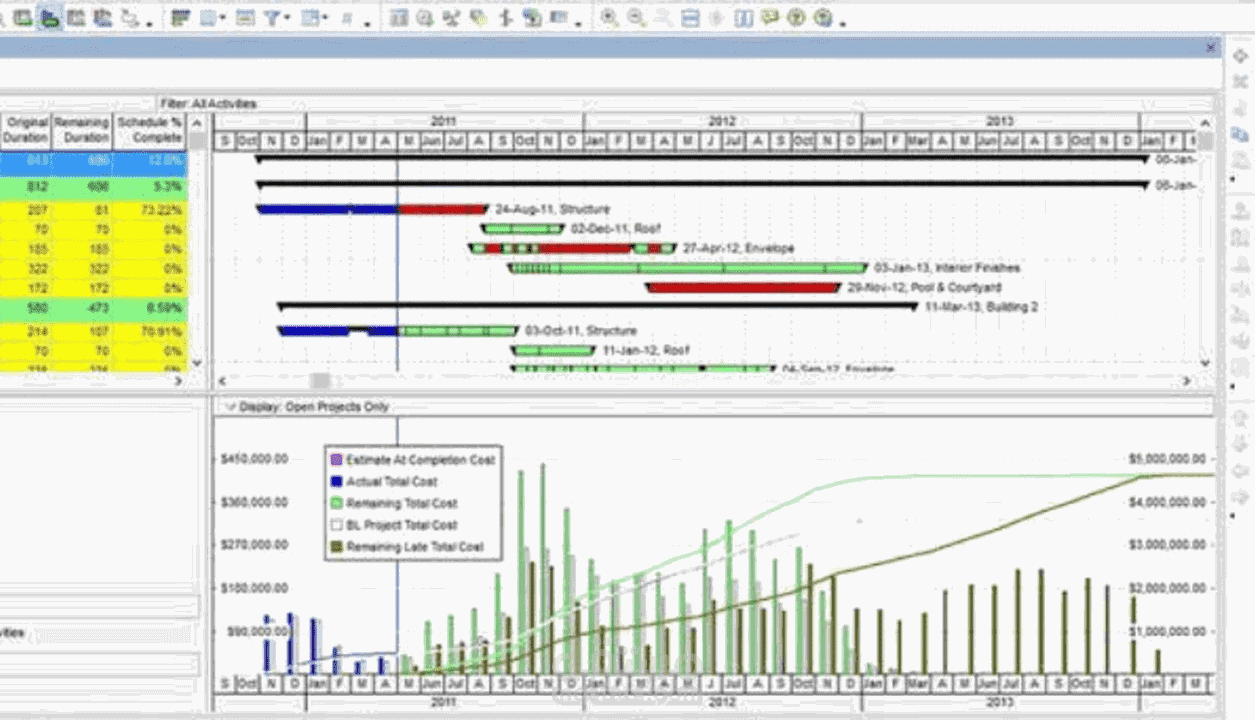Close the open tab with the X button
This screenshot has height=720, width=1255.
[1212, 47]
